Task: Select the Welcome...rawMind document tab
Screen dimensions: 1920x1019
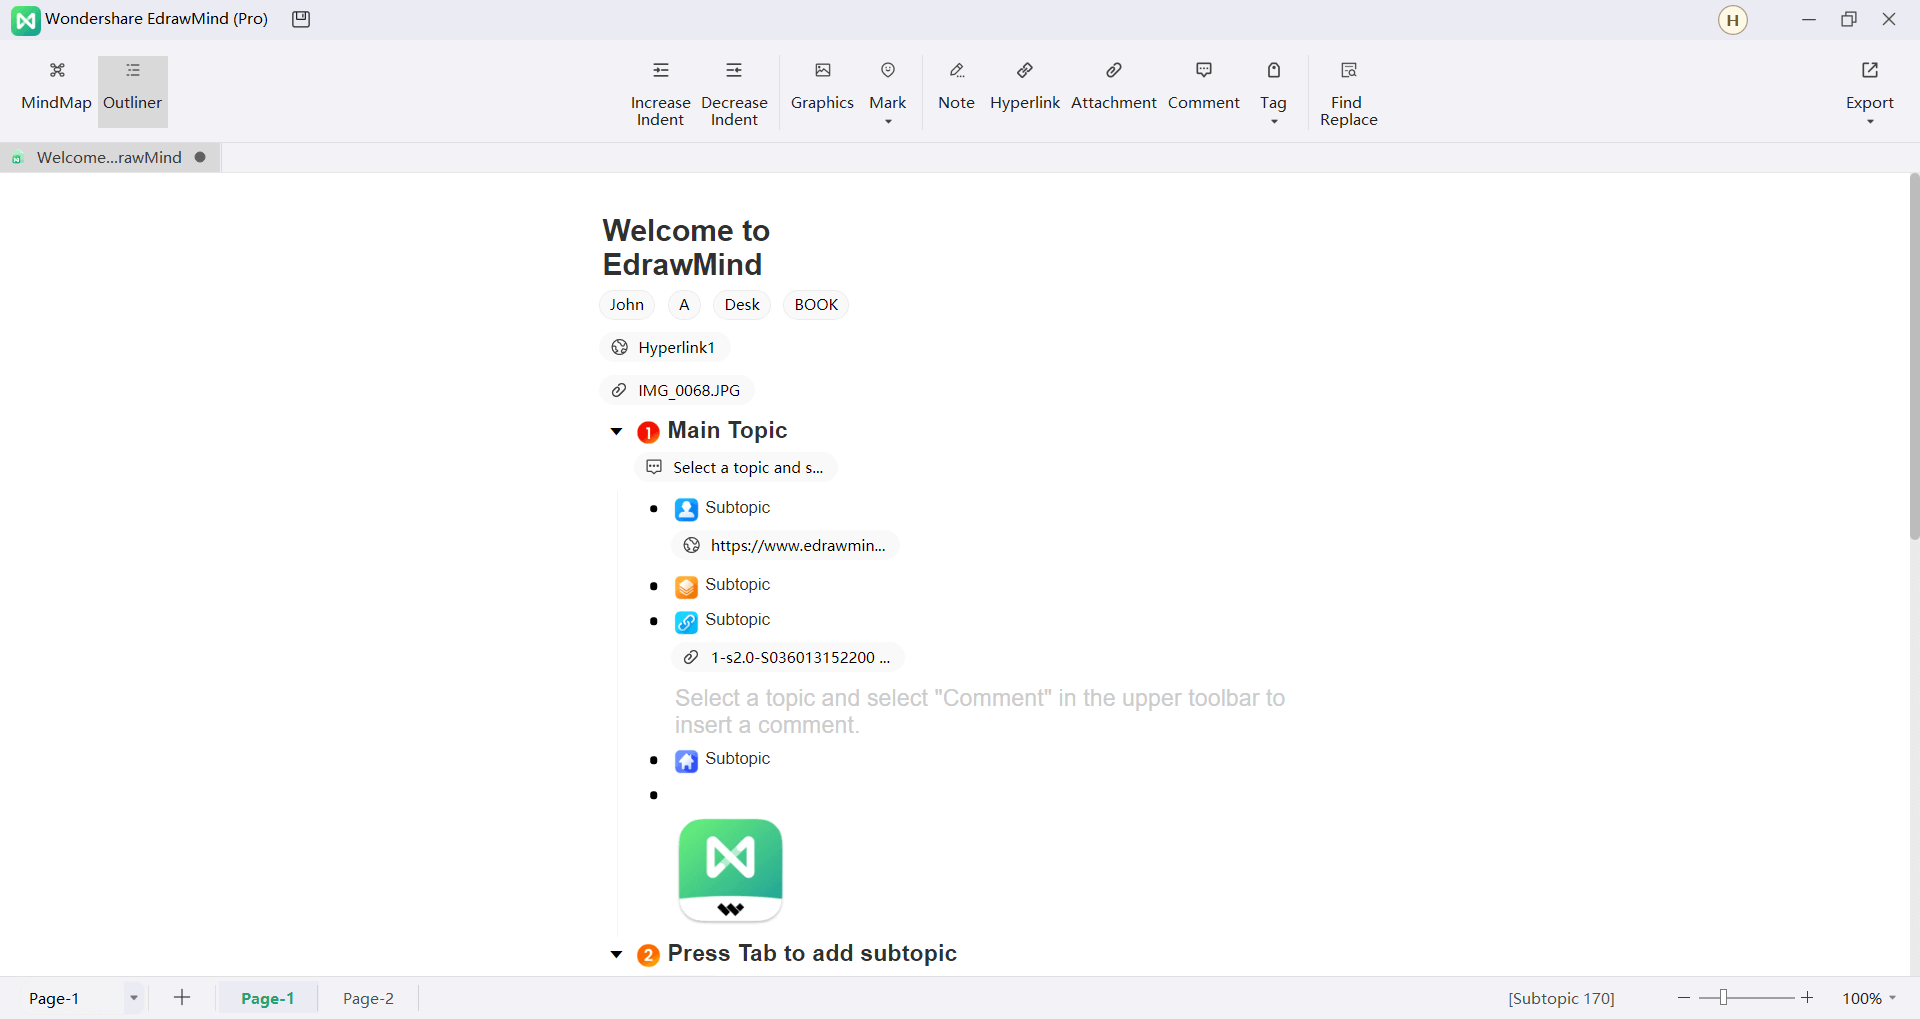Action: (x=109, y=157)
